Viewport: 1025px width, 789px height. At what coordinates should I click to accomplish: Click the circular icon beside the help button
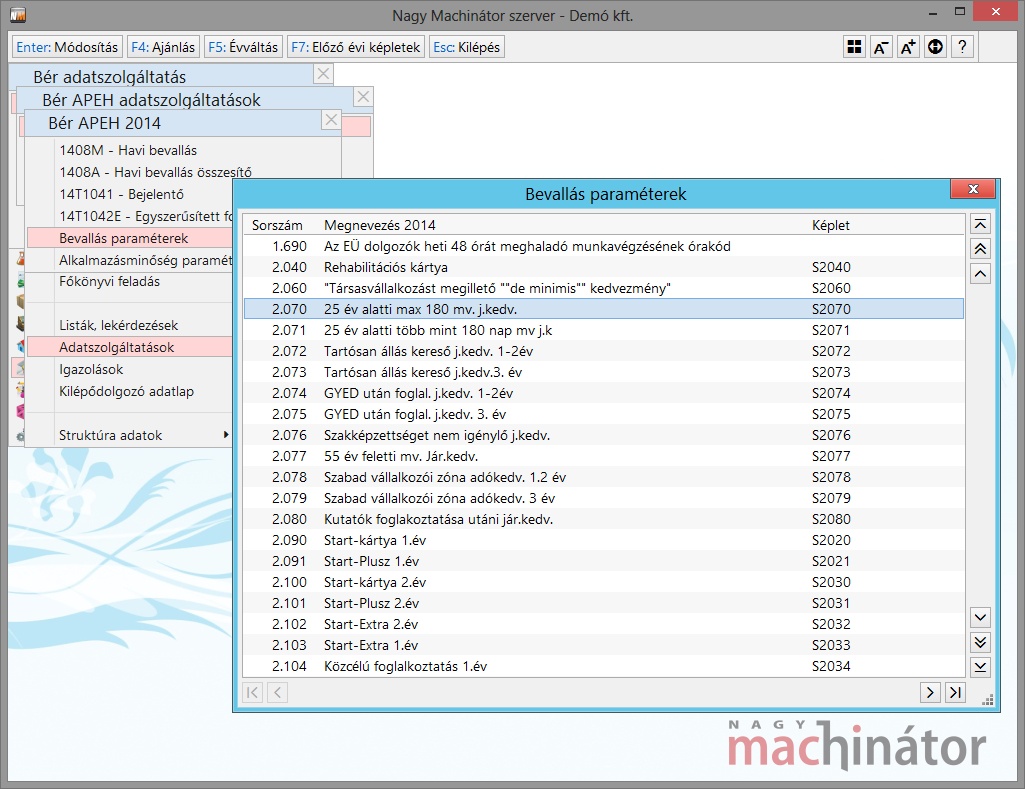pyautogui.click(x=935, y=47)
